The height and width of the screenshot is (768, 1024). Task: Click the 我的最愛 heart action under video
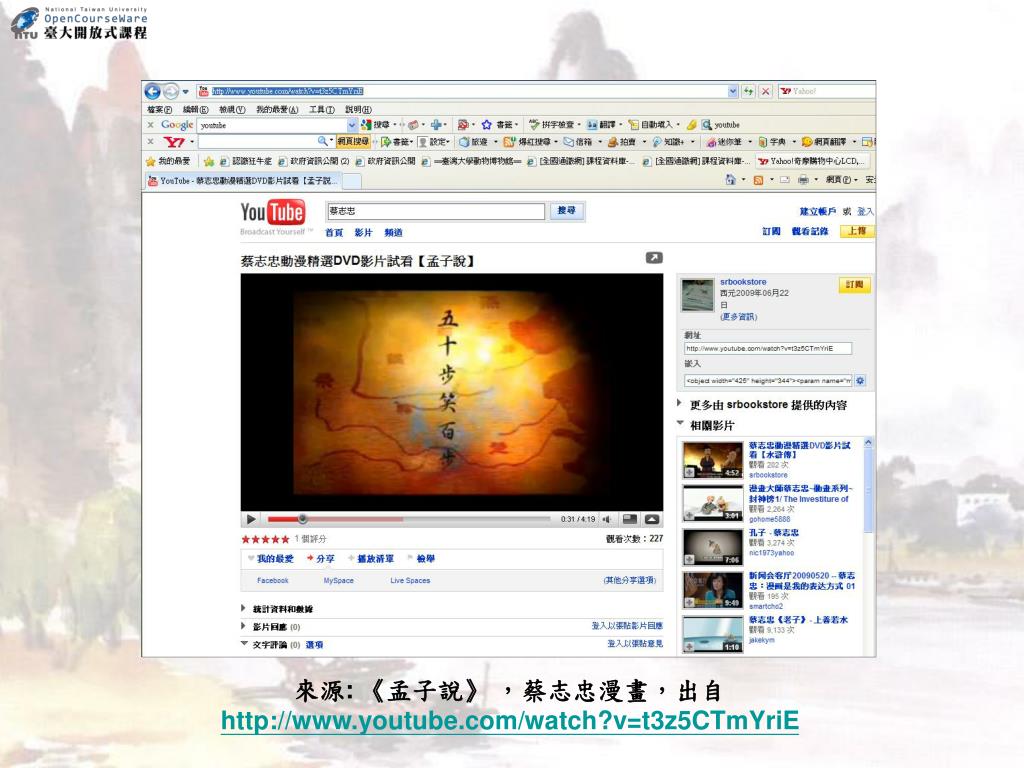pos(271,559)
